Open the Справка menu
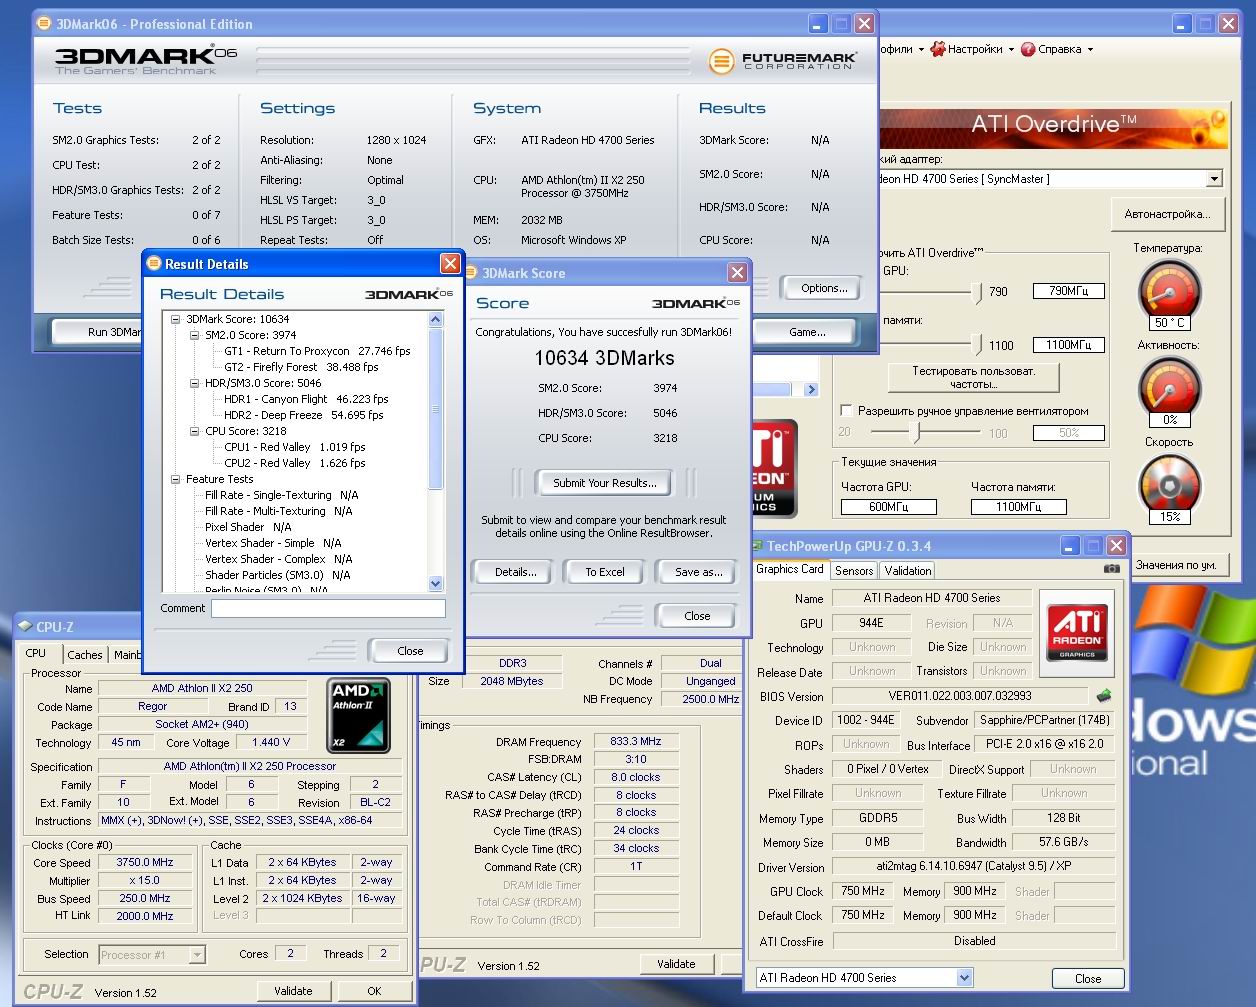The image size is (1256, 1007). (1059, 48)
